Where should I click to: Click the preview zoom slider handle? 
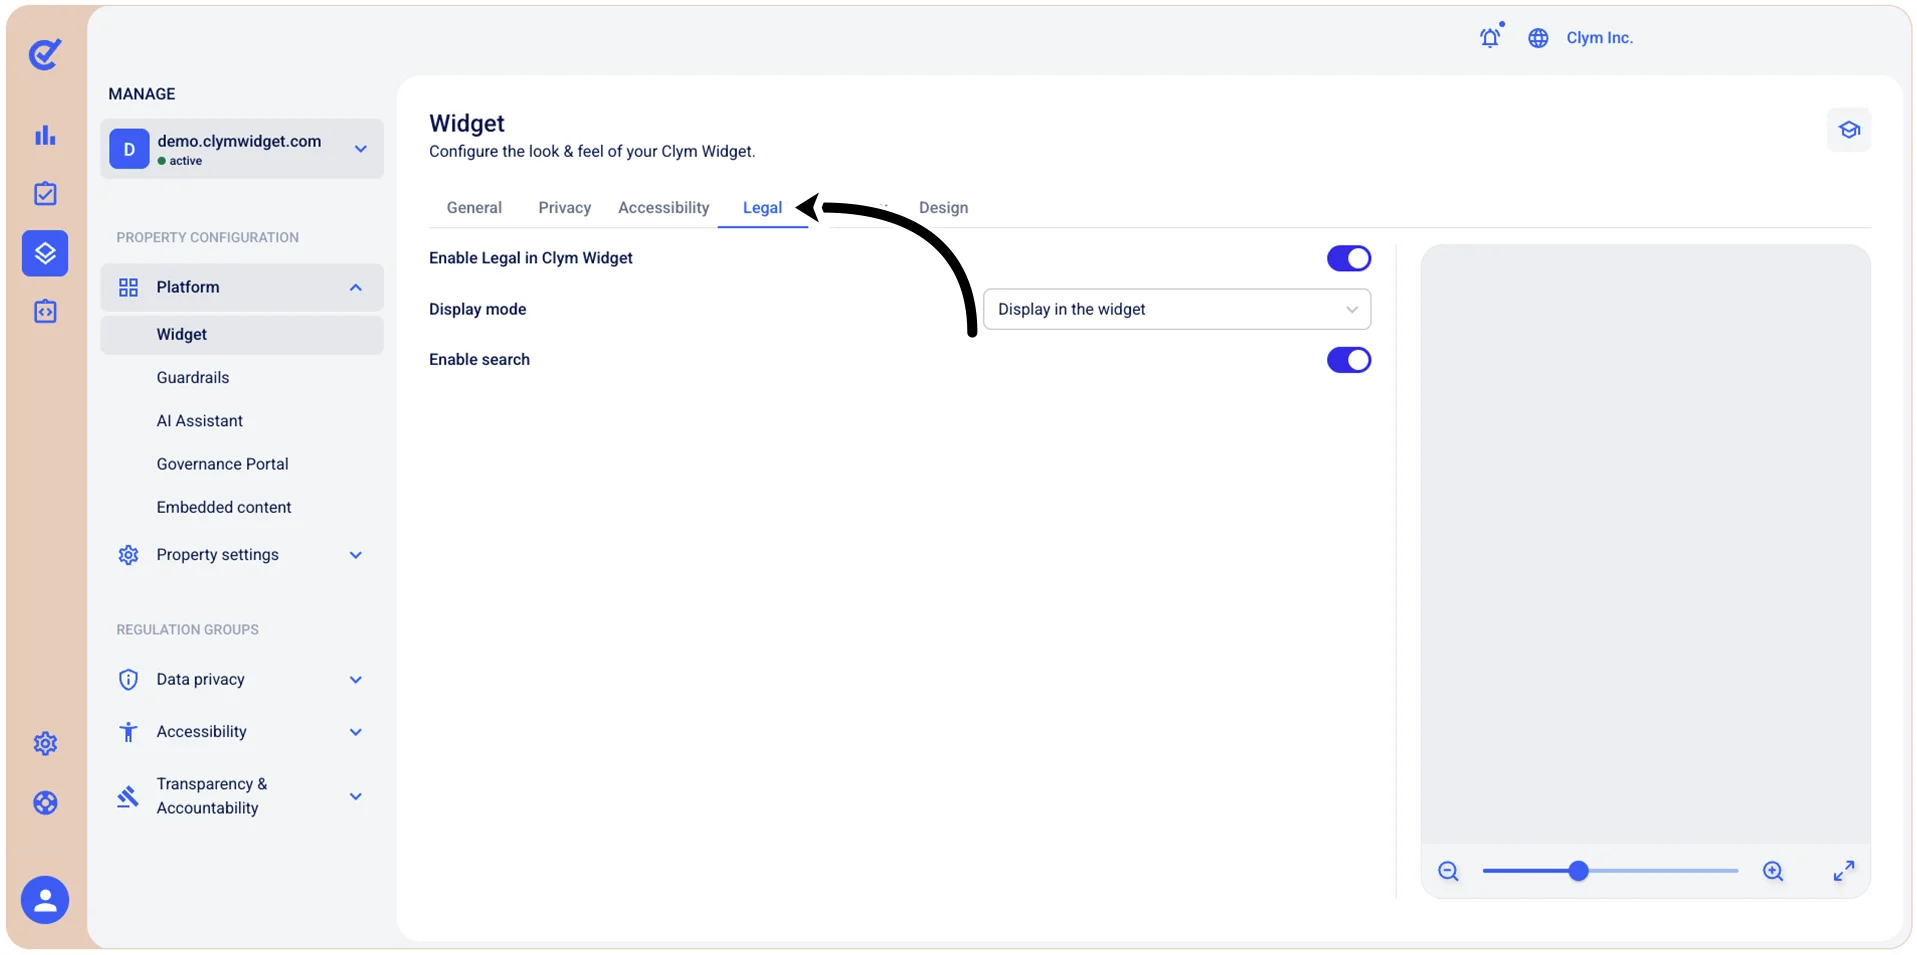pyautogui.click(x=1578, y=871)
